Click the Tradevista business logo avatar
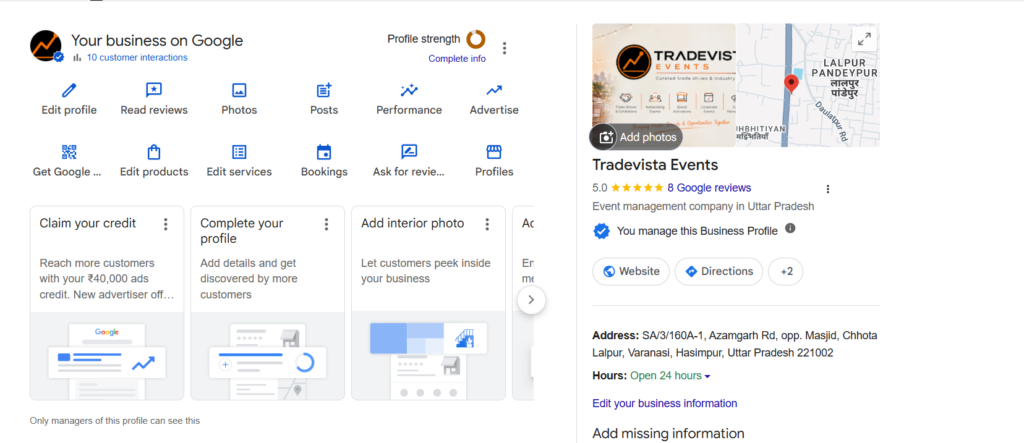 coord(46,46)
